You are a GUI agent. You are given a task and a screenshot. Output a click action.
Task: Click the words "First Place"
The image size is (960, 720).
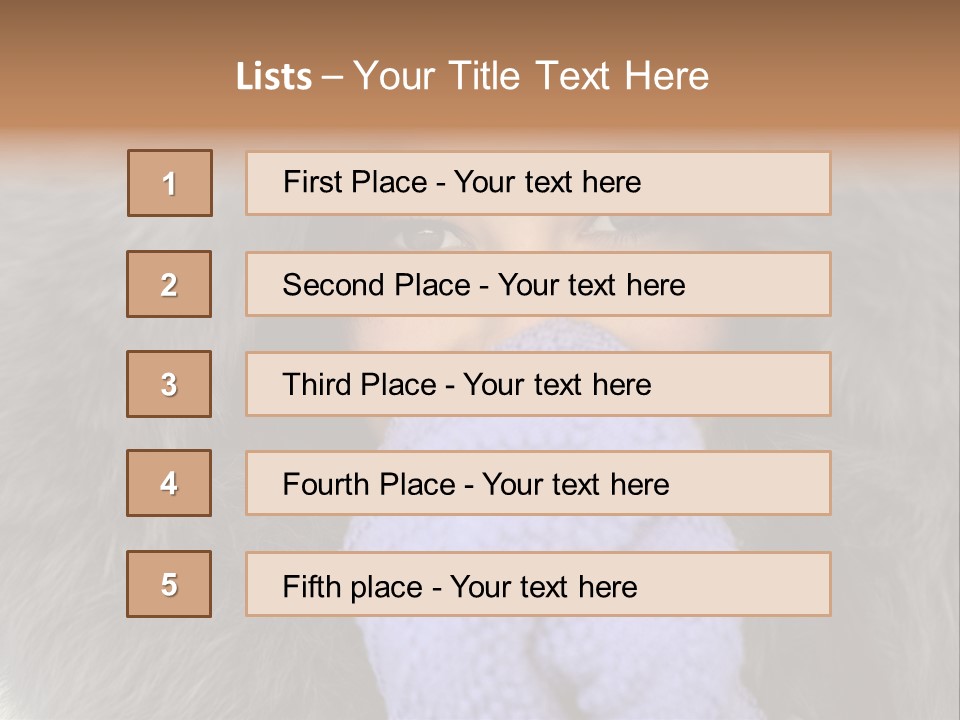(x=355, y=182)
